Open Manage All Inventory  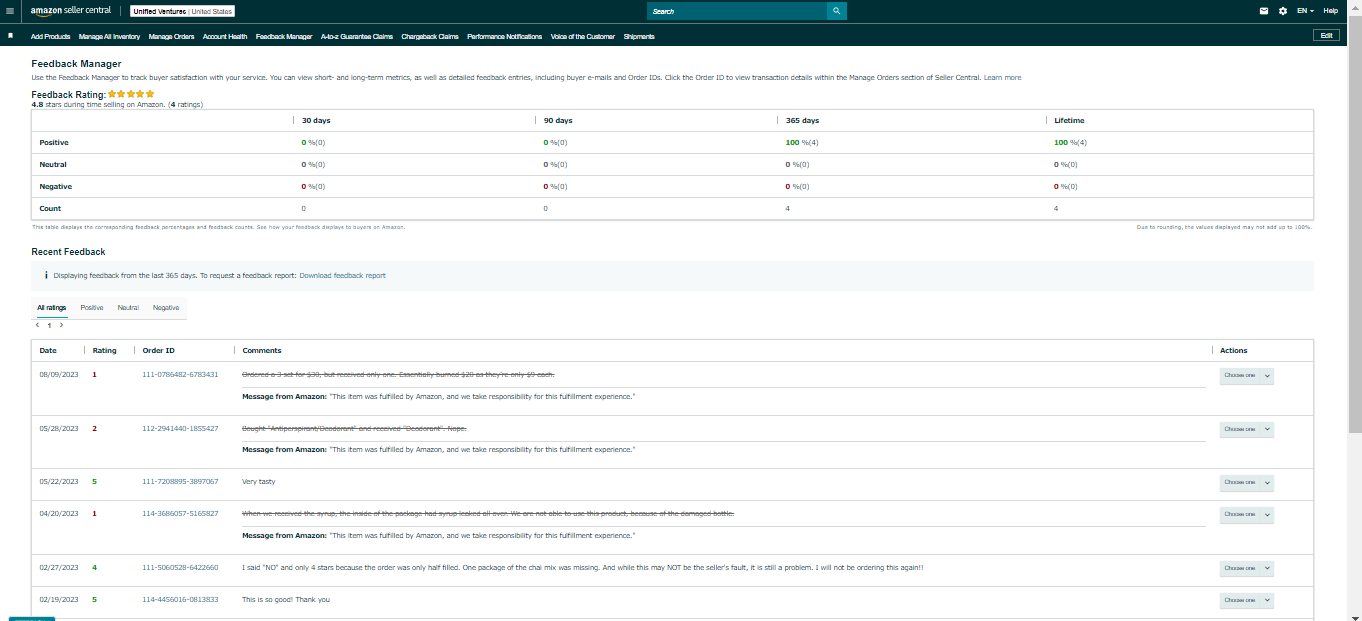point(109,36)
